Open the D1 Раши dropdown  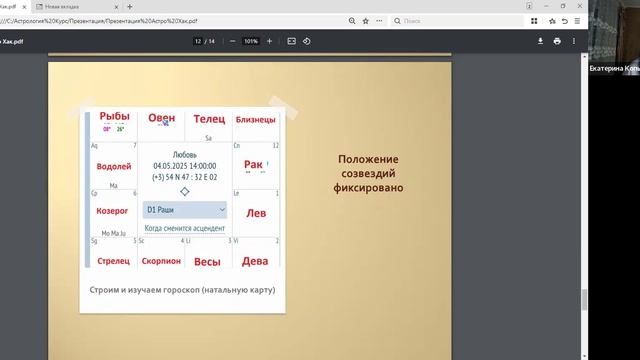pos(185,210)
